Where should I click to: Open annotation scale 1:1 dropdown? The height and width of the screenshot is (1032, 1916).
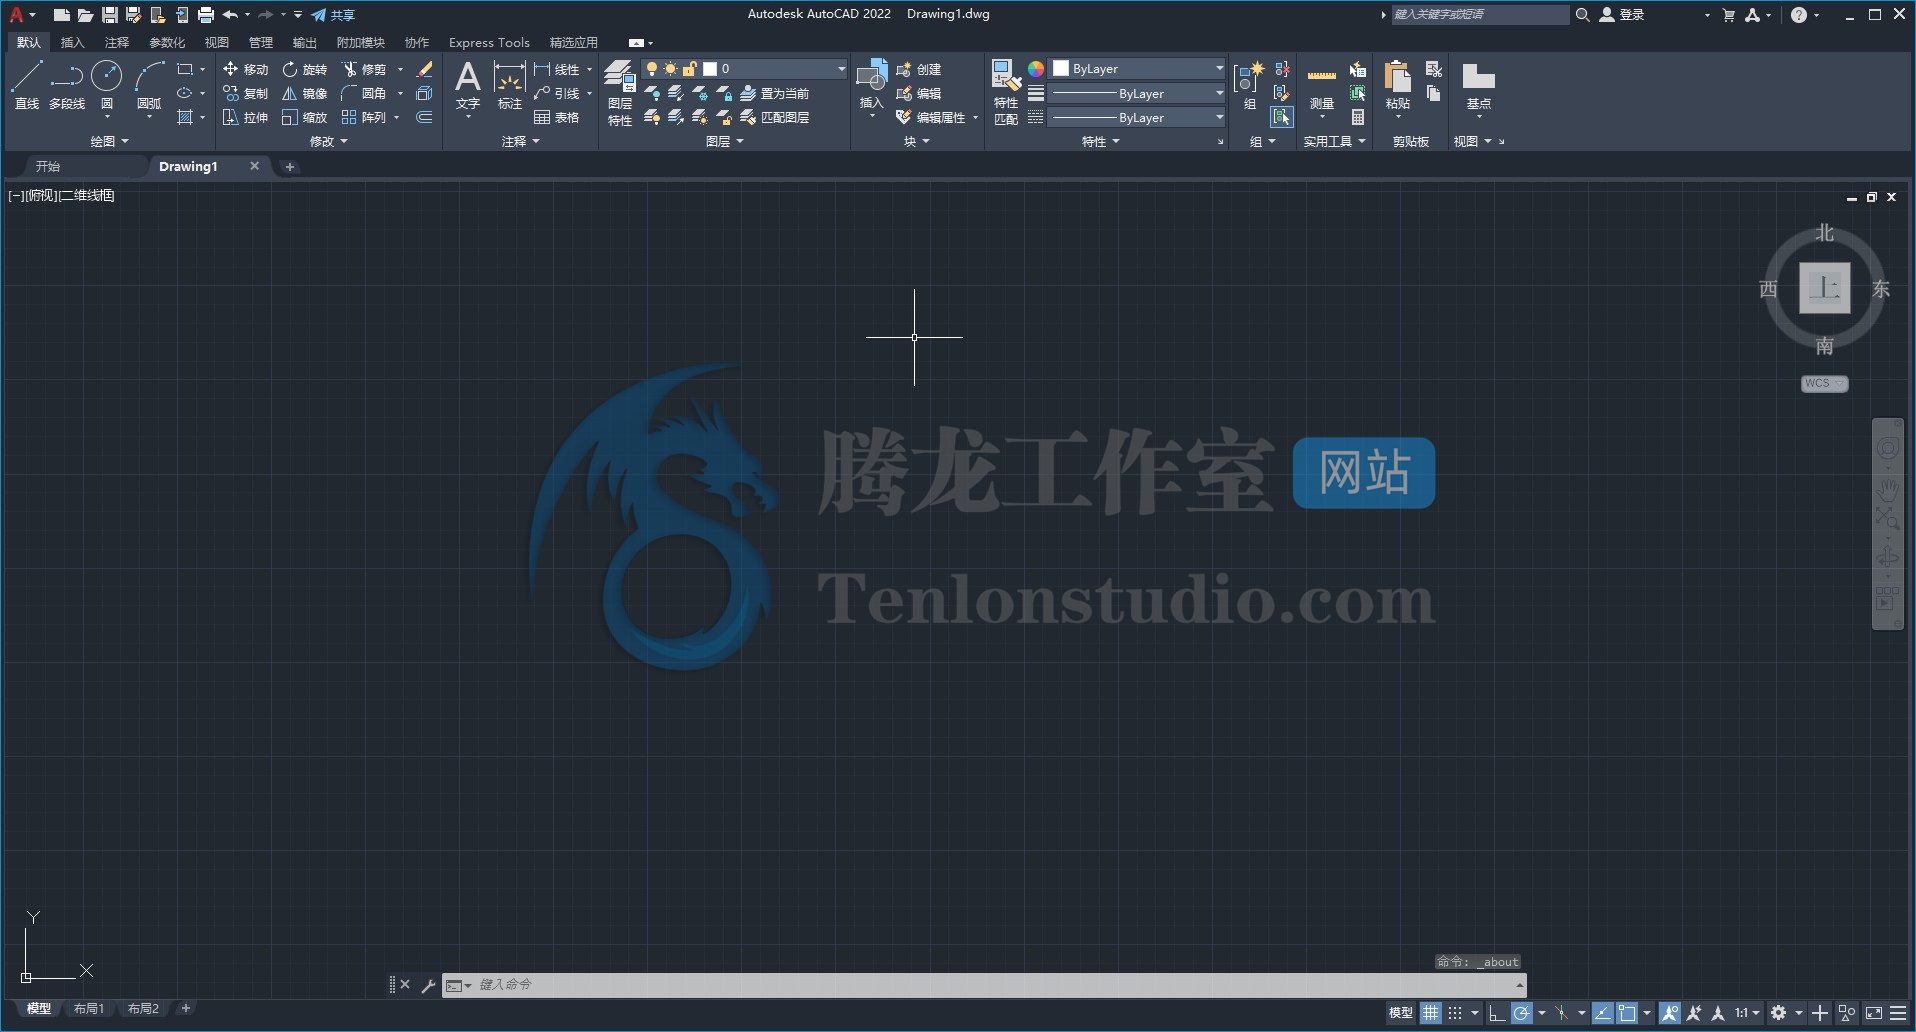1747,1013
